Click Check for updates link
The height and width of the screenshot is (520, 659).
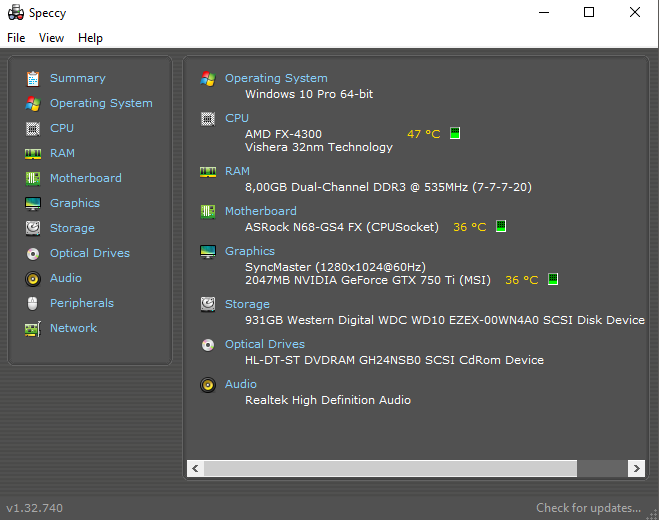(x=588, y=508)
